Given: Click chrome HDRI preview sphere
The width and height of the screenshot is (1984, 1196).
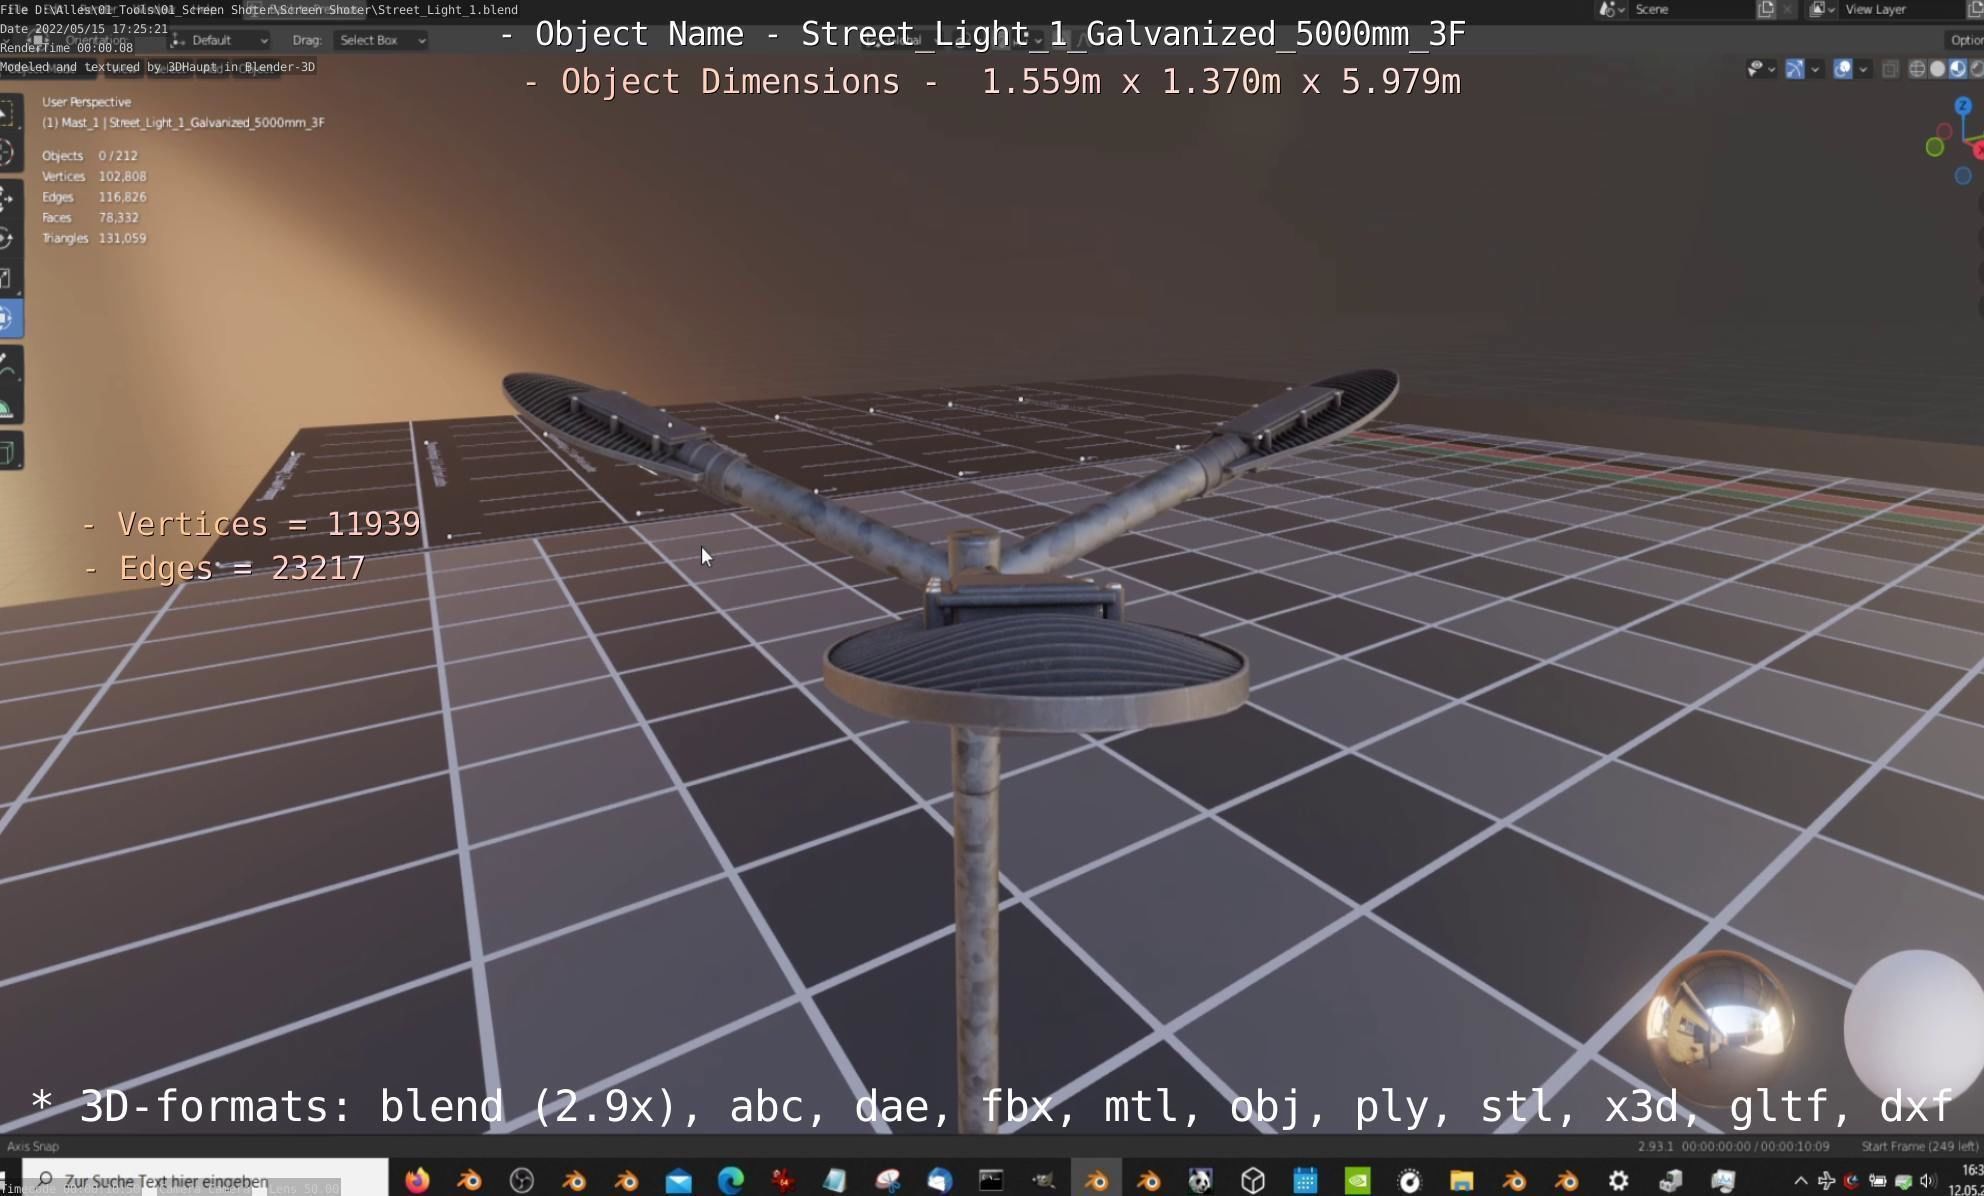Looking at the screenshot, I should pyautogui.click(x=1720, y=1024).
